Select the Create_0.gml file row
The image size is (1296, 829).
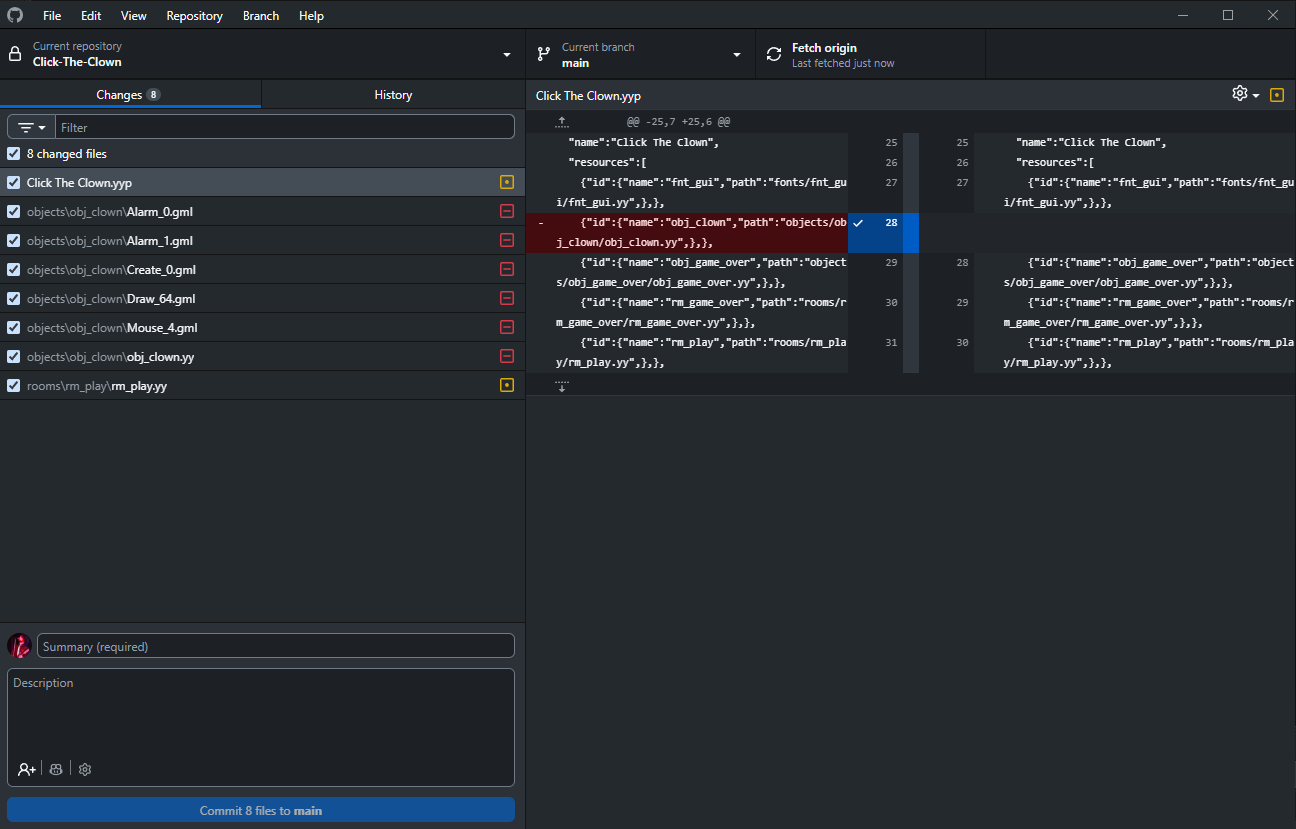click(262, 270)
